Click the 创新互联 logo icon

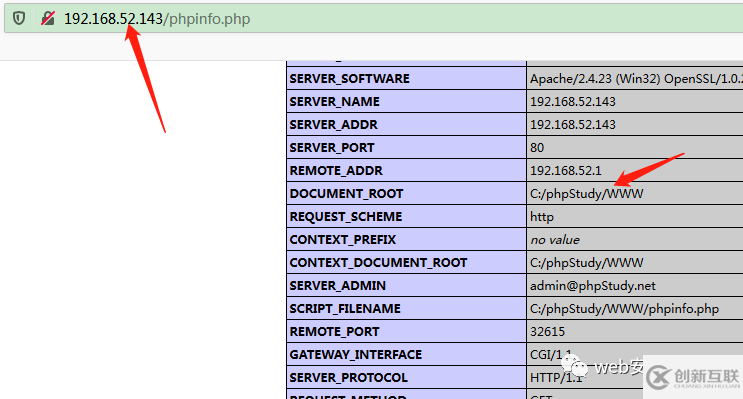658,377
